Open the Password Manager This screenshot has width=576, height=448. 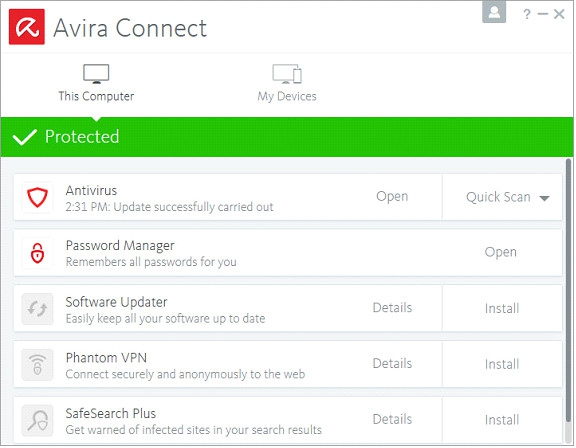click(500, 252)
